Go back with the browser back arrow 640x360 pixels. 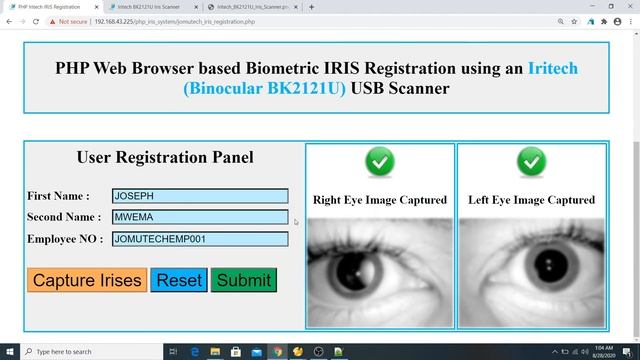tap(9, 22)
